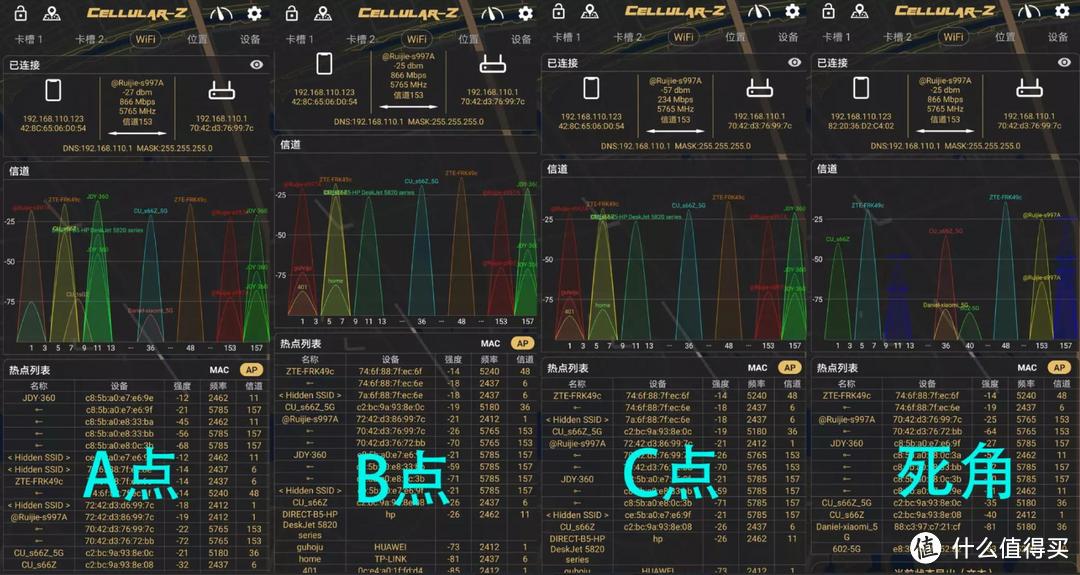The height and width of the screenshot is (575, 1080).
Task: Sort by 频率 column in second screenshot
Action: click(x=490, y=359)
